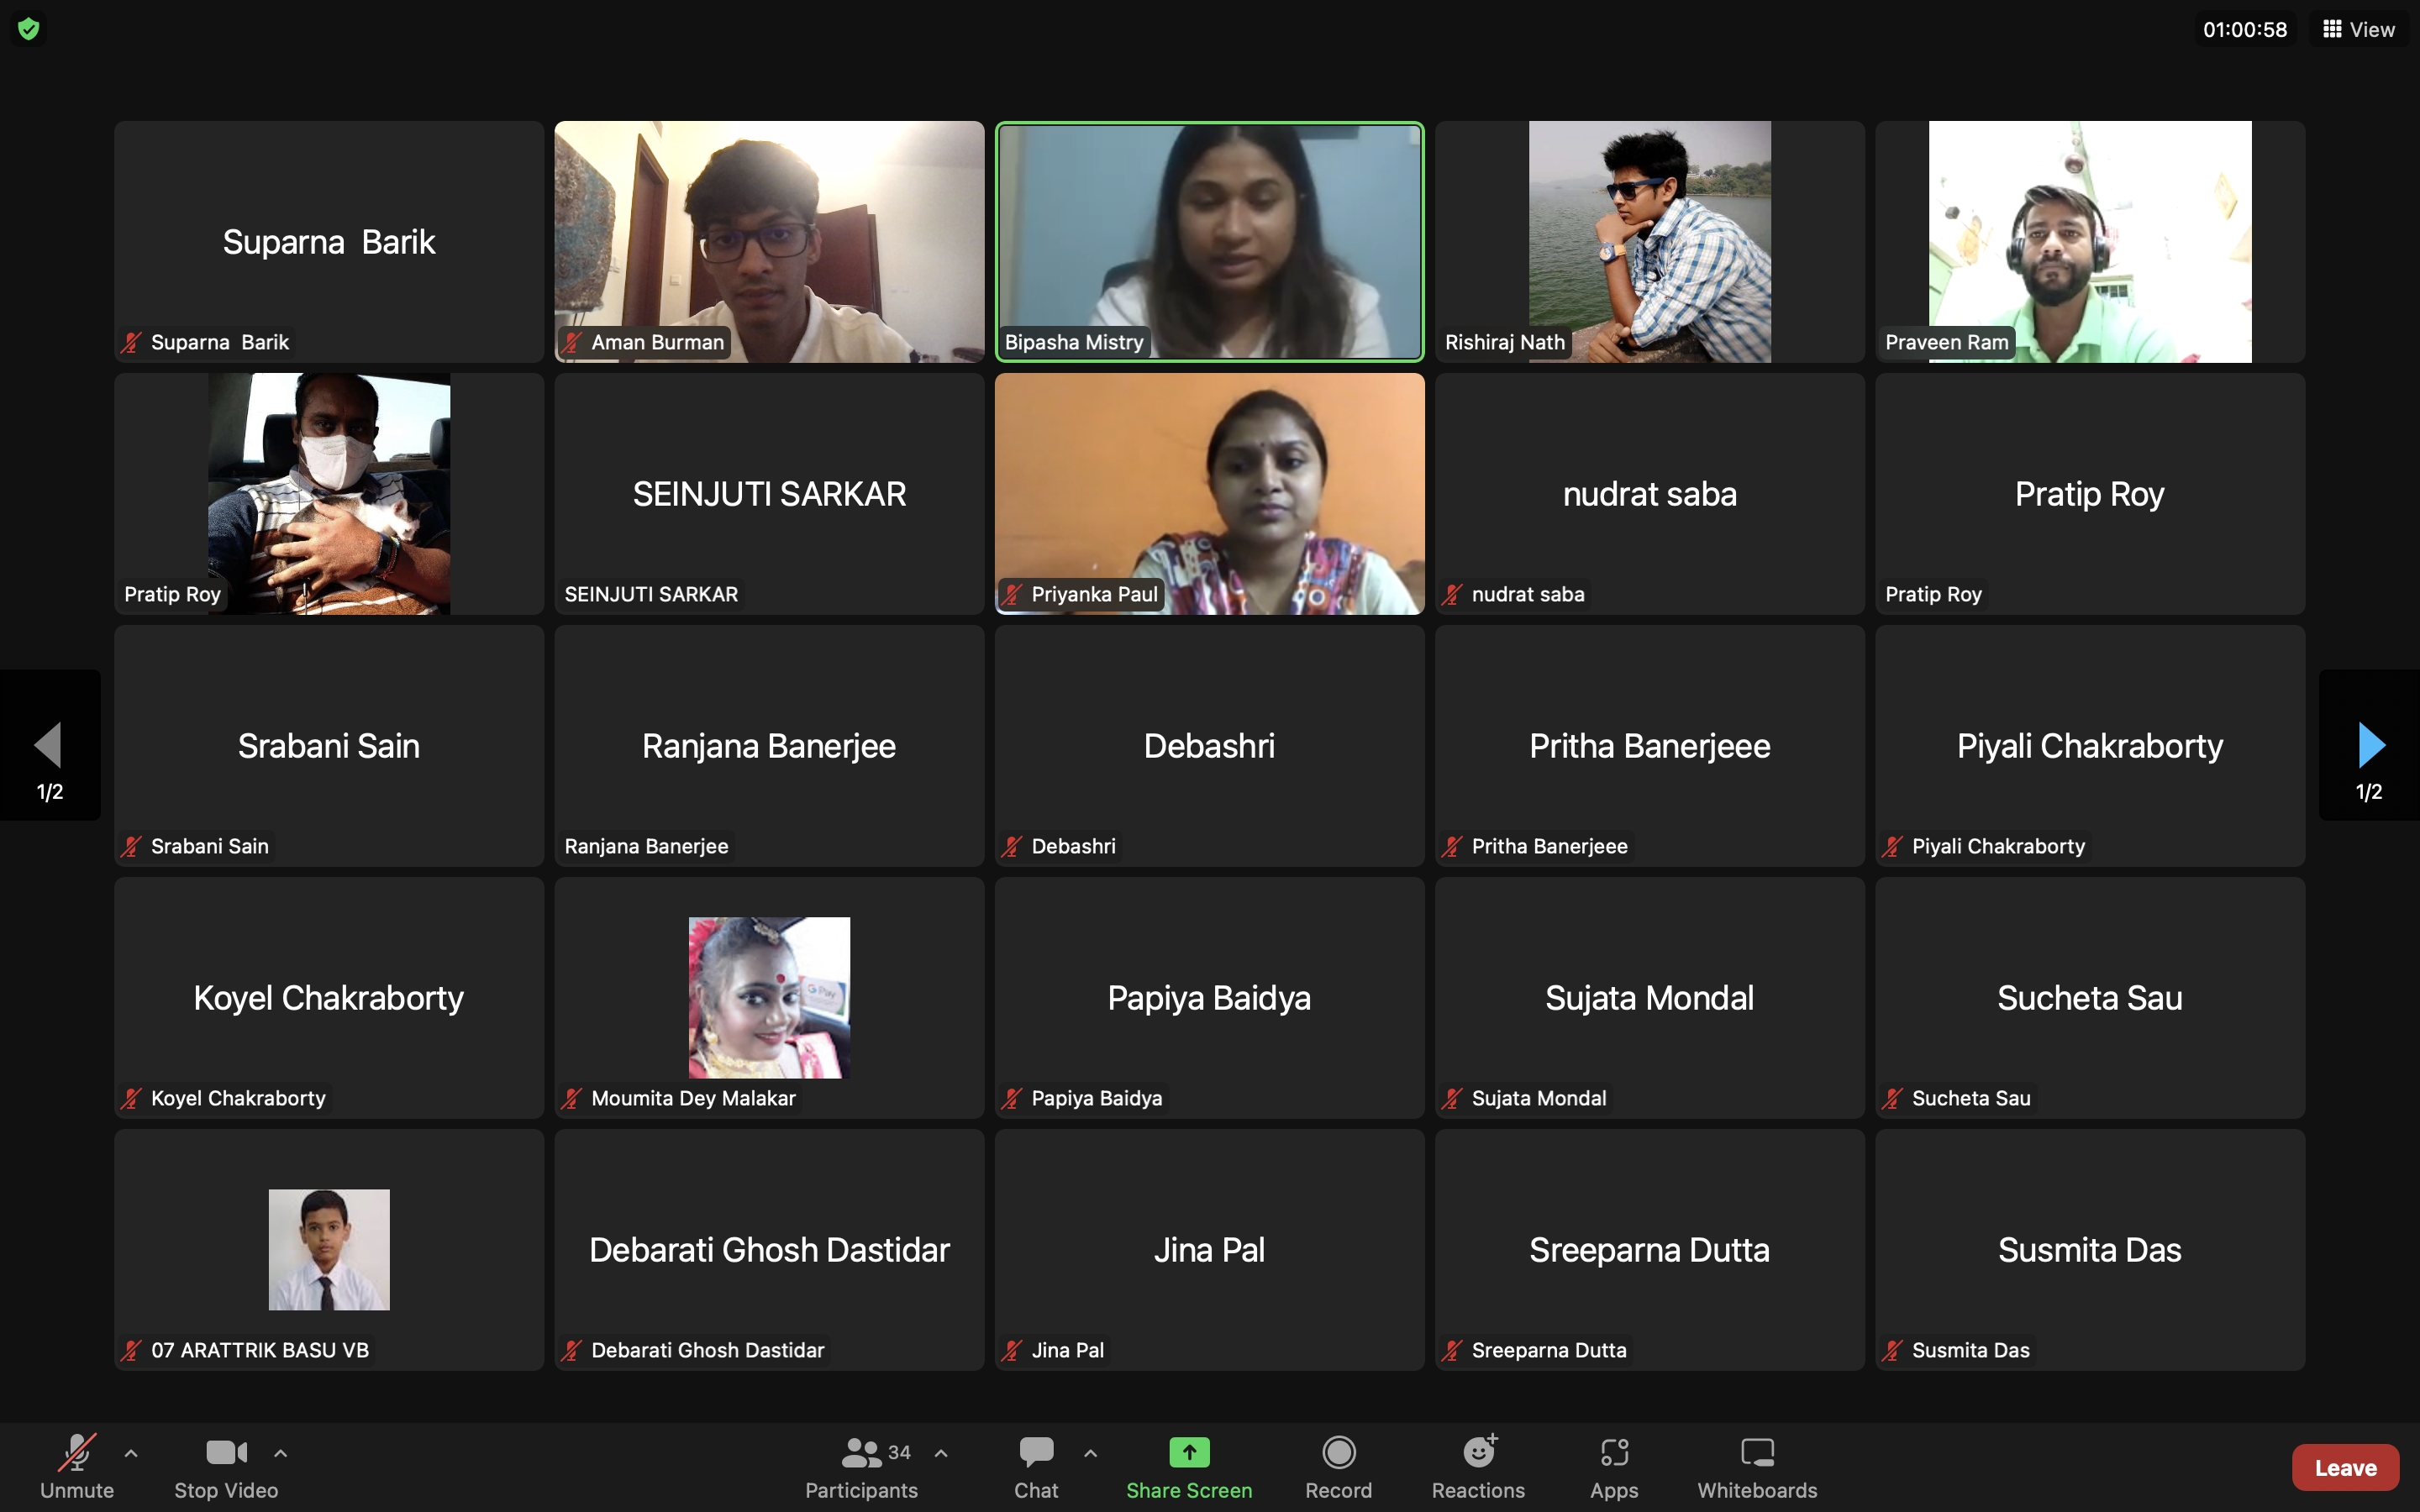The image size is (2420, 1512).
Task: Expand the Chat options caret
Action: [1091, 1453]
